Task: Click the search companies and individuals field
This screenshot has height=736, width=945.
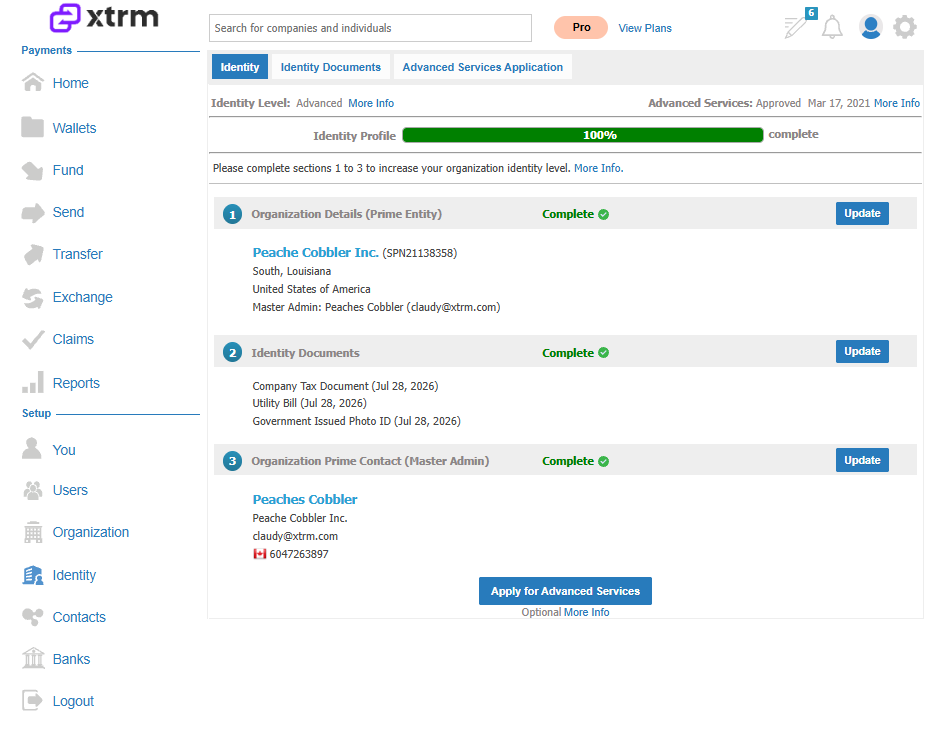Action: (370, 28)
